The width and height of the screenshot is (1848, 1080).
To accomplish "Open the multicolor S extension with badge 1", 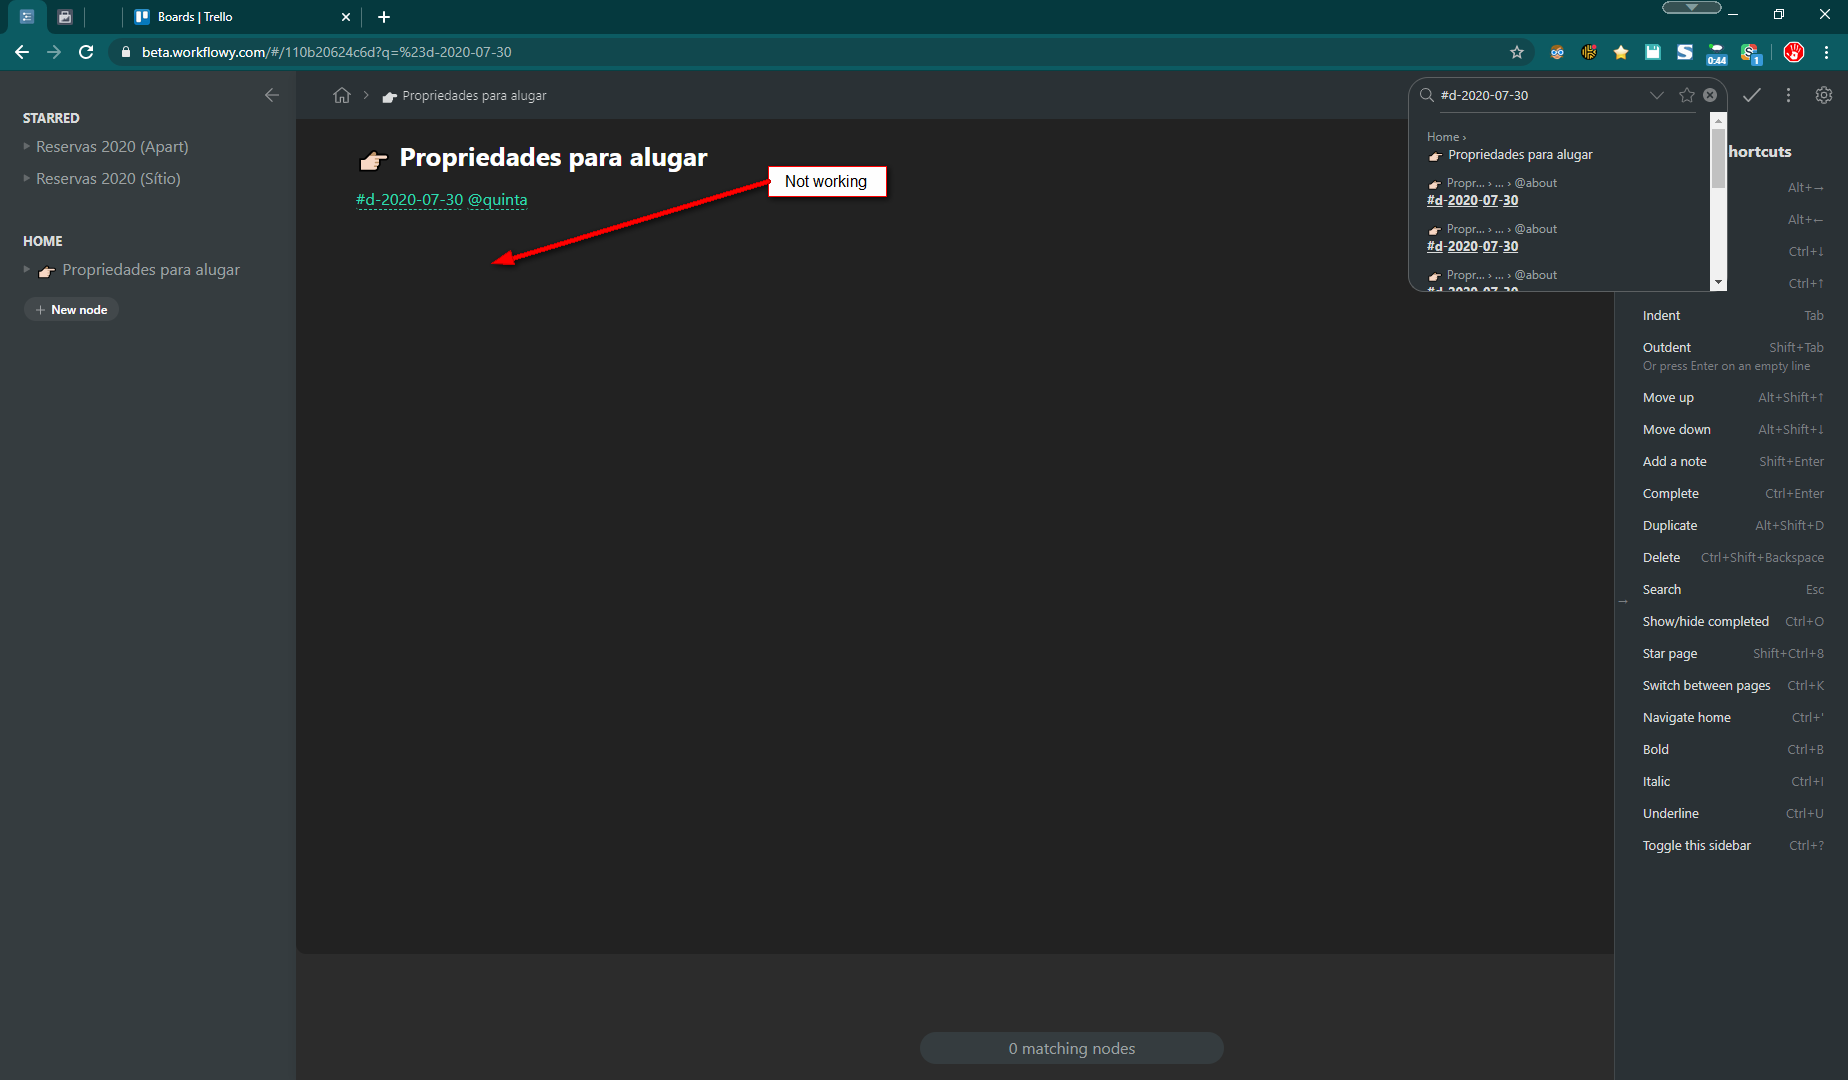I will pyautogui.click(x=1750, y=53).
